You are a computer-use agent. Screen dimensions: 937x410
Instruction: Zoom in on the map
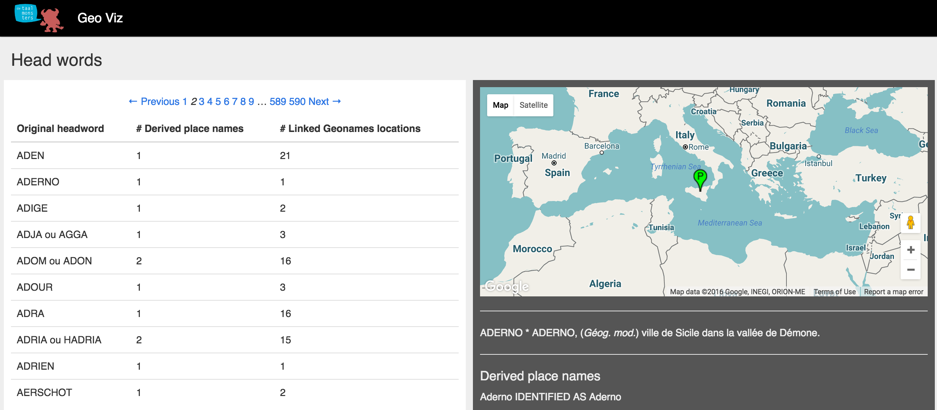coord(910,250)
